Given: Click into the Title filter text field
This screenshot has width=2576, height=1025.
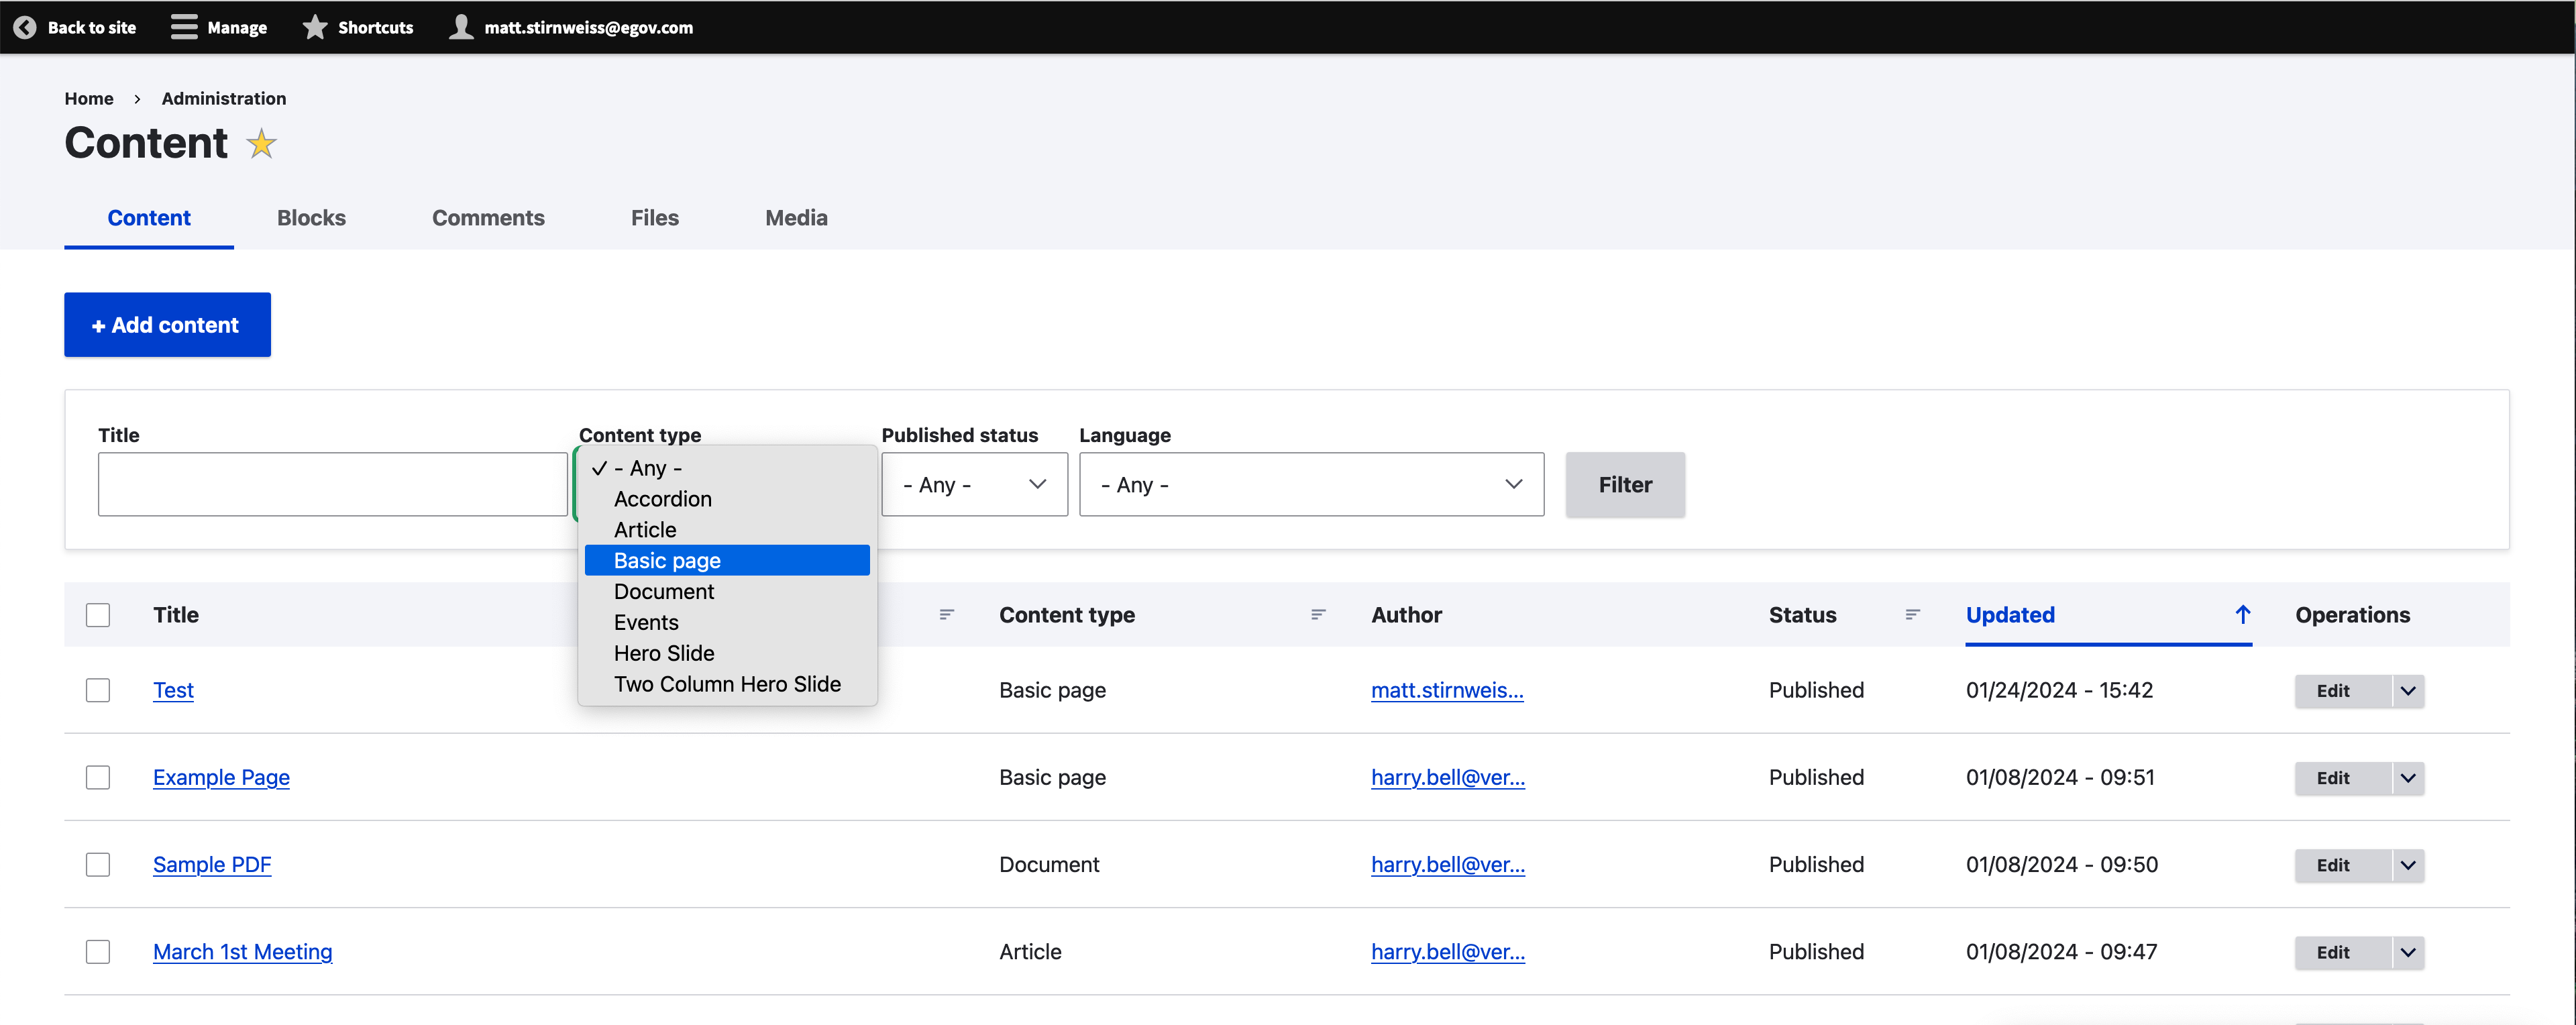Looking at the screenshot, I should (332, 484).
